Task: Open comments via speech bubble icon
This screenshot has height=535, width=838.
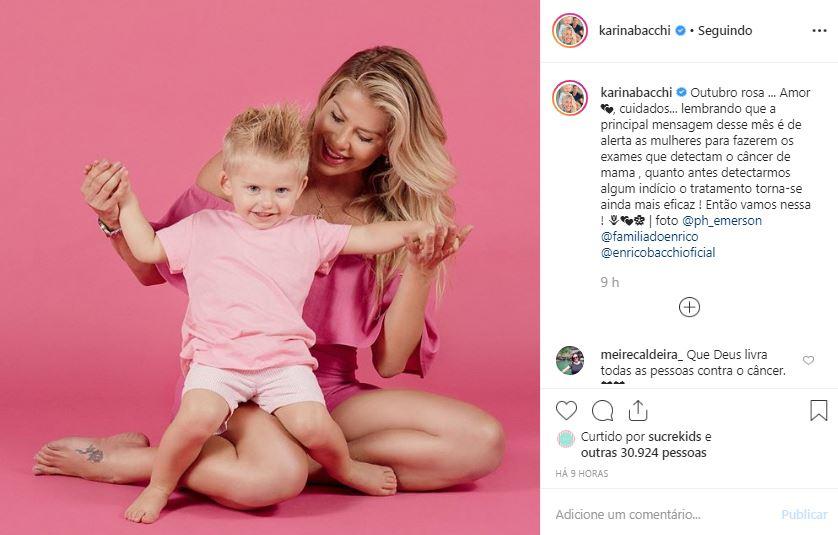Action: pos(602,411)
